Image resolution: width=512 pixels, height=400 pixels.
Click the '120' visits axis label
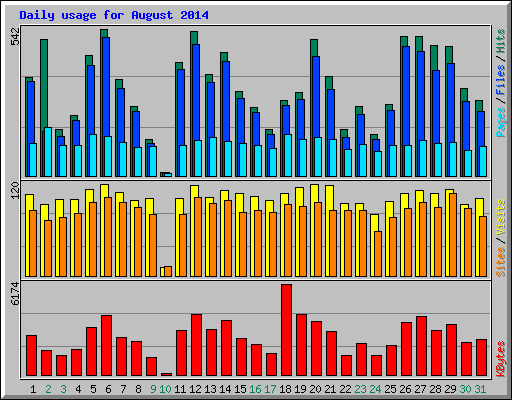tap(15, 190)
